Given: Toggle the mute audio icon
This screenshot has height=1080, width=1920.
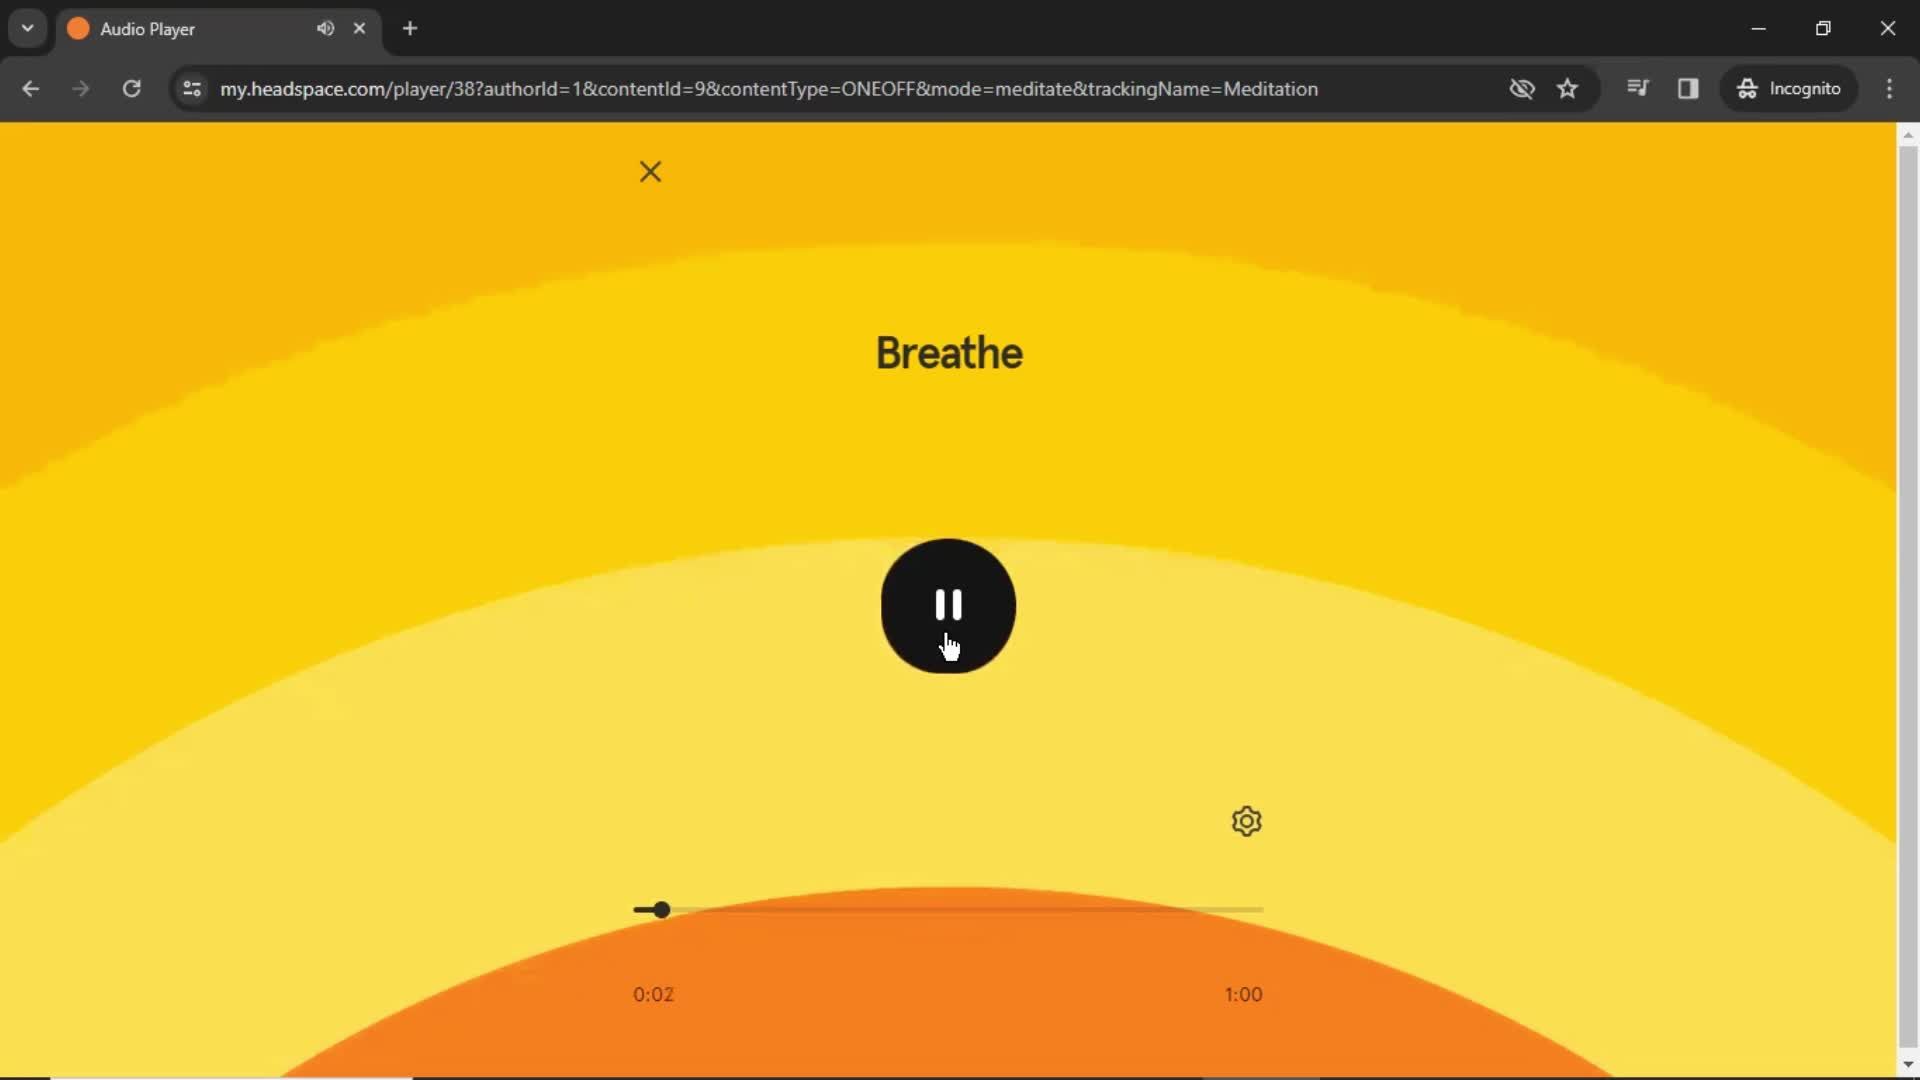Looking at the screenshot, I should point(323,28).
